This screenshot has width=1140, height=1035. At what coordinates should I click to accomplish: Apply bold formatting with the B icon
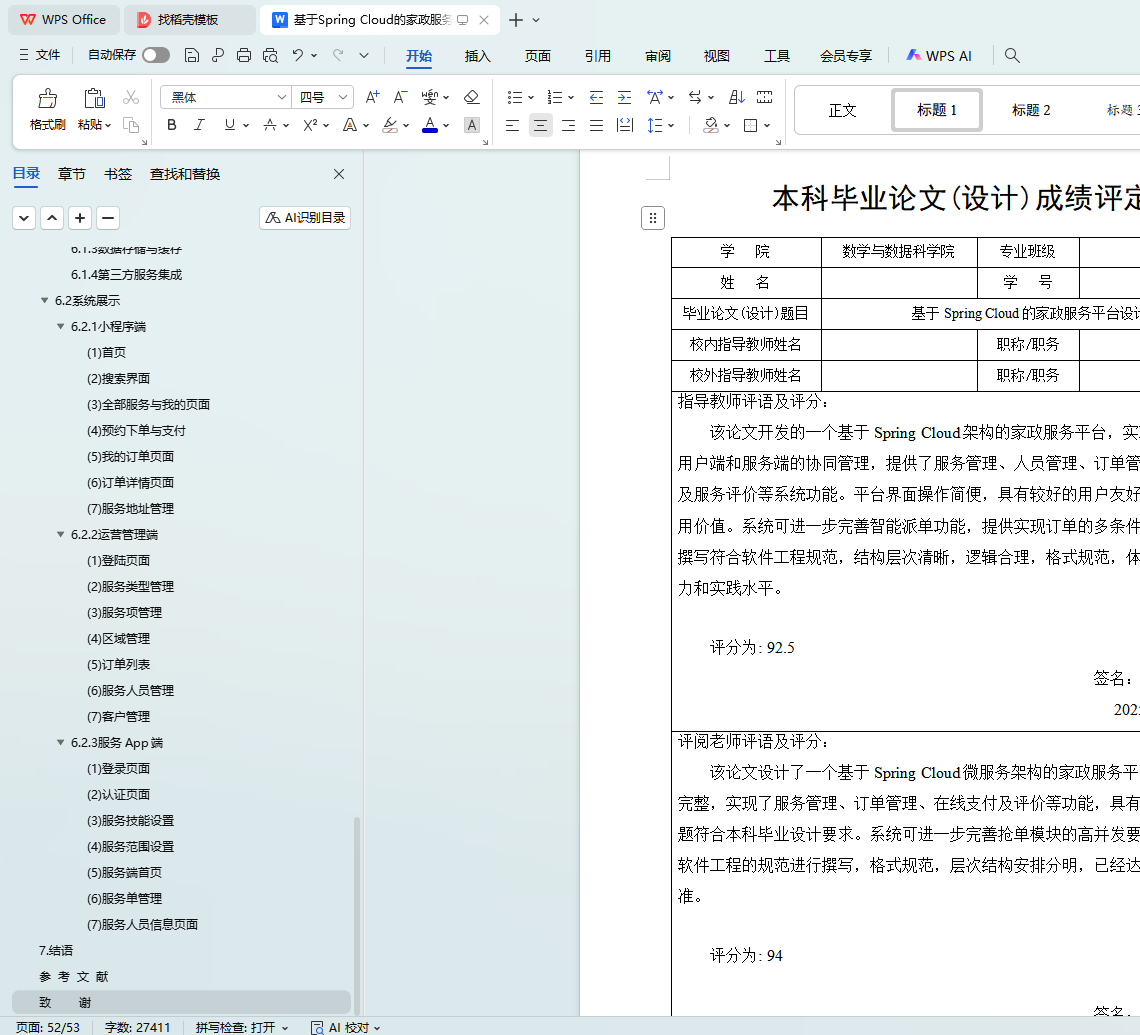coord(172,125)
